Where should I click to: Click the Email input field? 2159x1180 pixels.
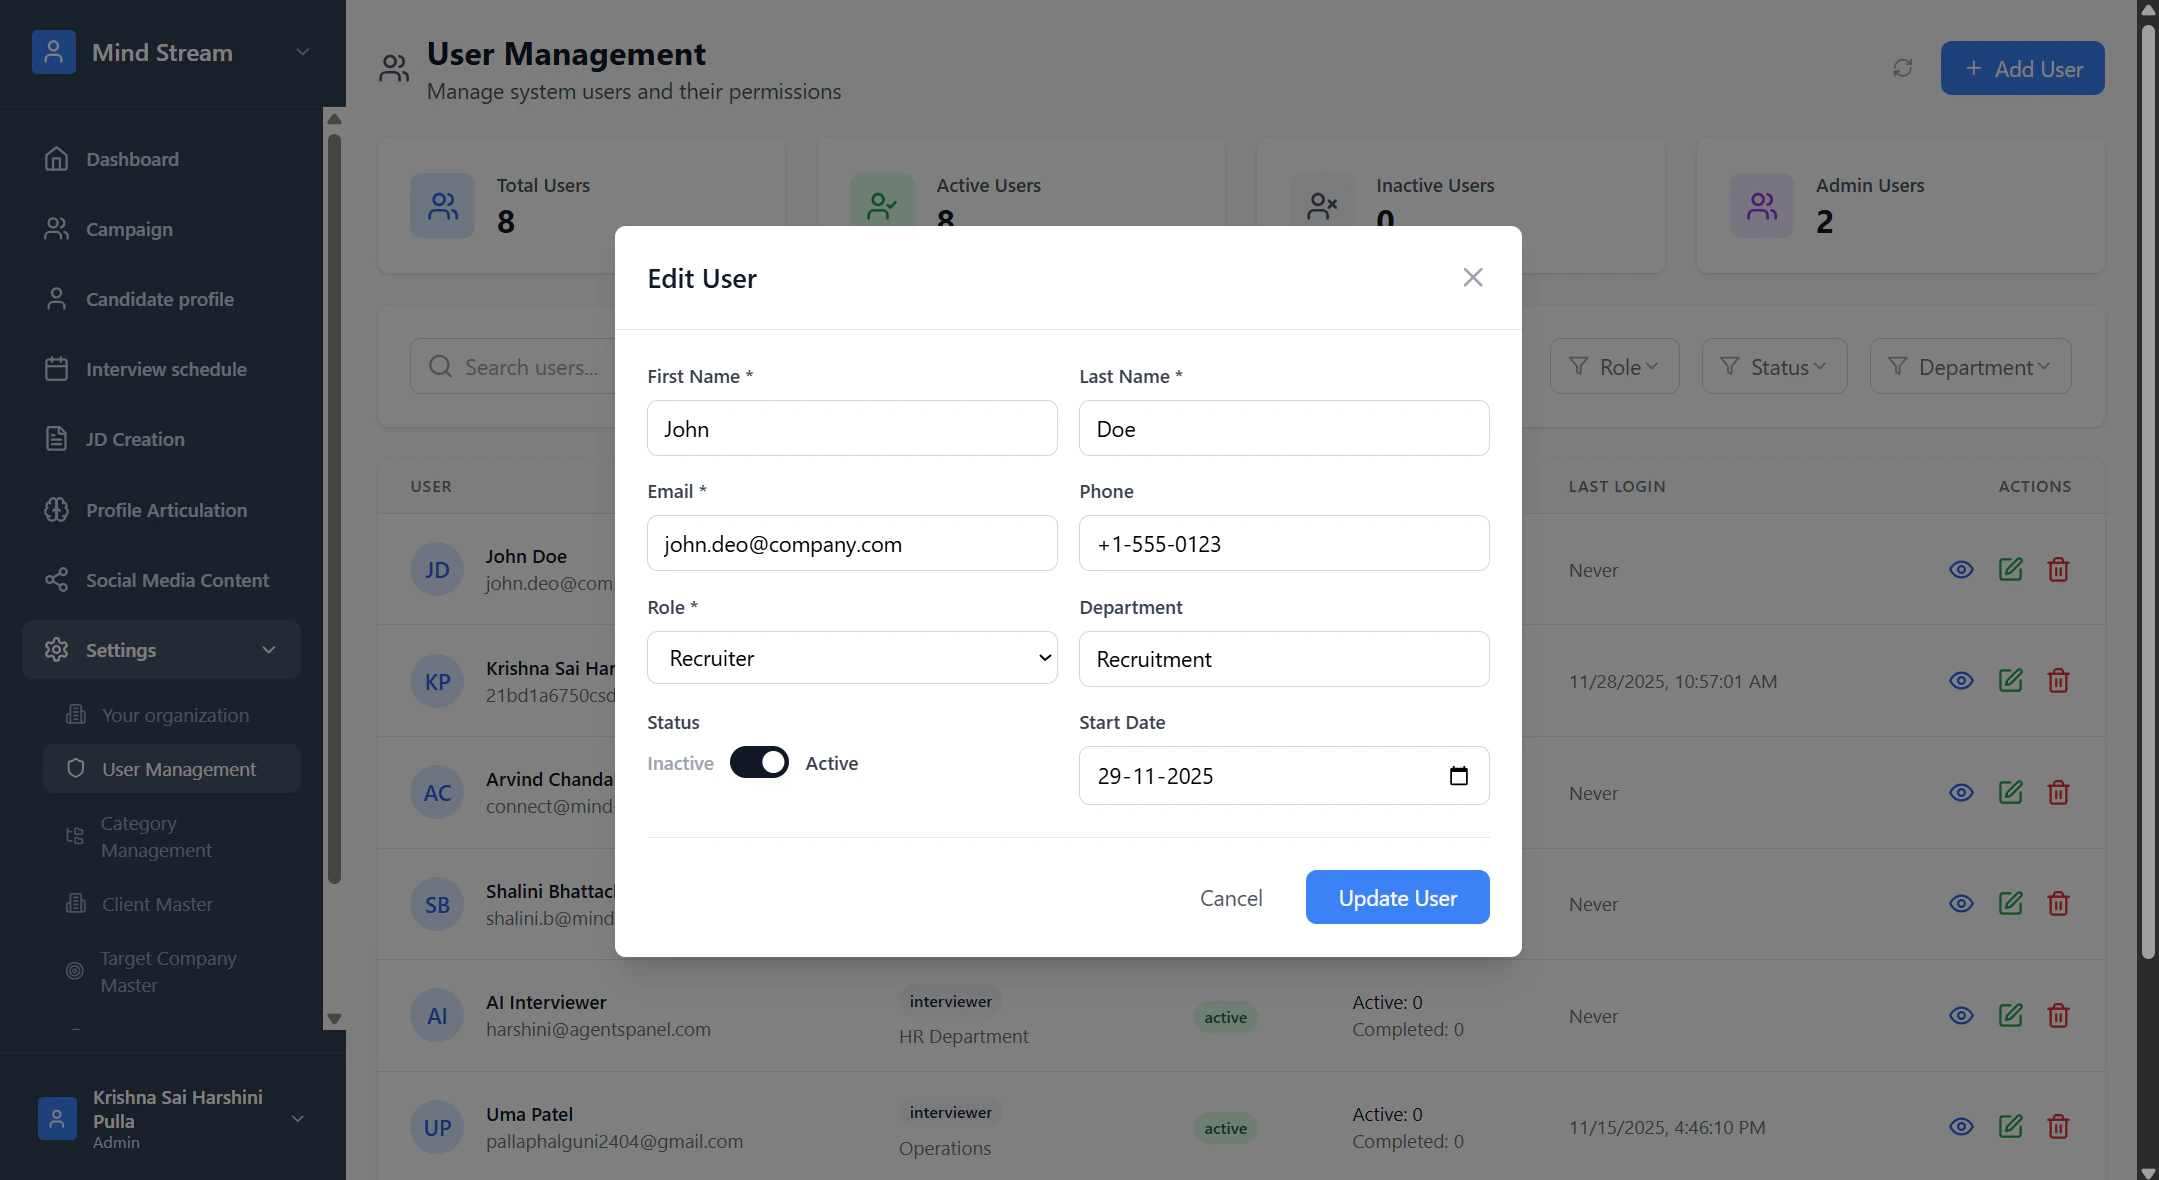tap(852, 544)
